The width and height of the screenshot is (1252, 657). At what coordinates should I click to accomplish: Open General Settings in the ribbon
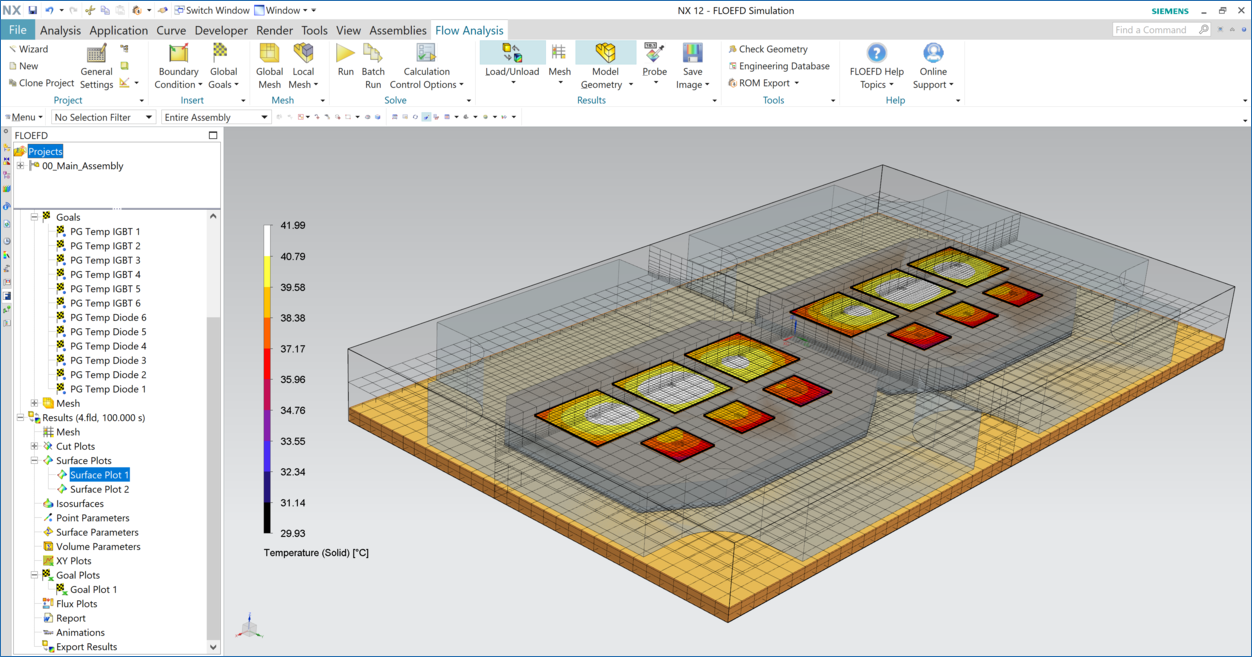pos(96,54)
